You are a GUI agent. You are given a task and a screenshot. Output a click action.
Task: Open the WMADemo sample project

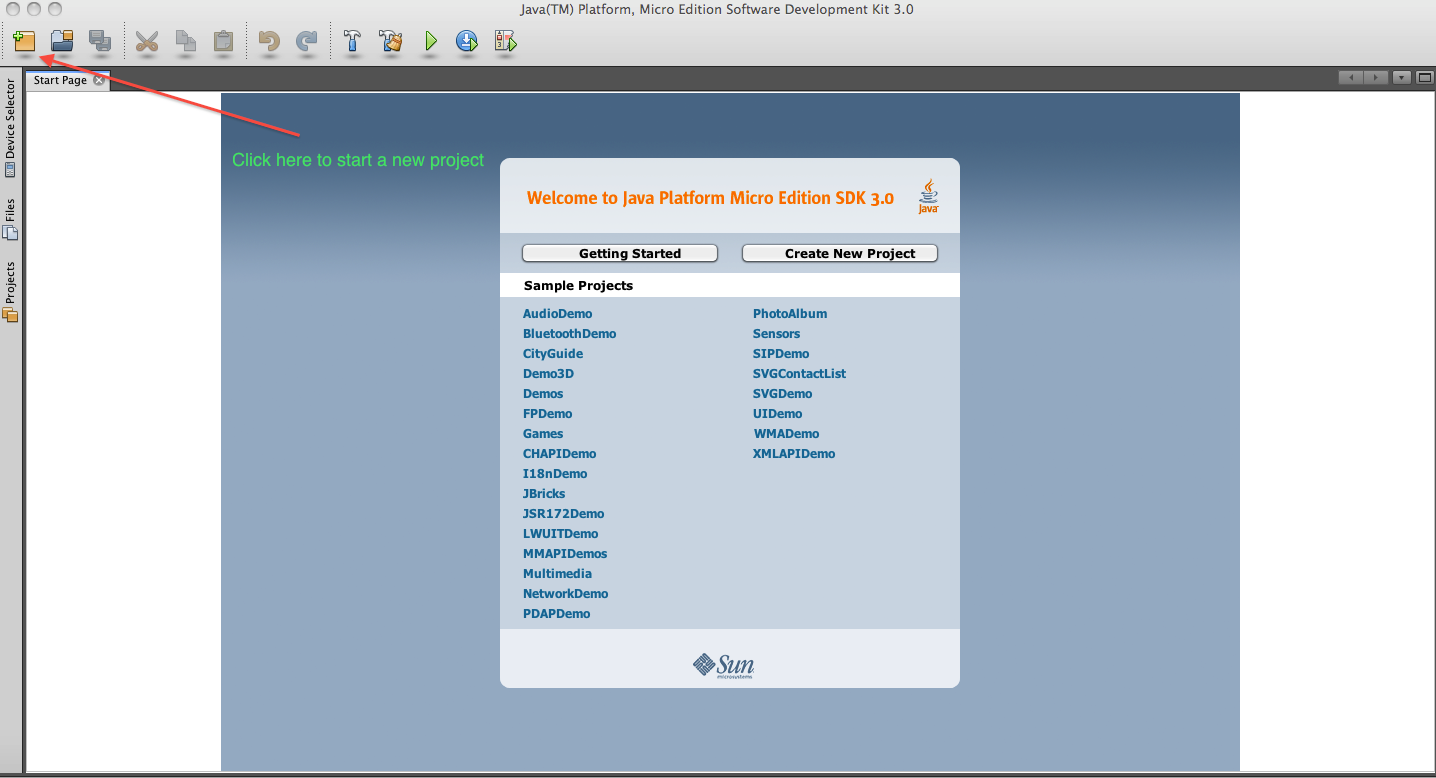tap(786, 433)
